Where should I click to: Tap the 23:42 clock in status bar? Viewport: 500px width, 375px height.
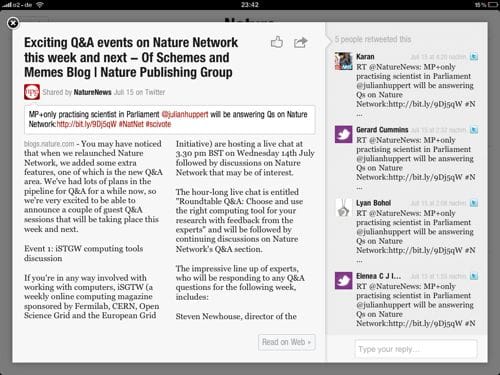[x=250, y=5]
